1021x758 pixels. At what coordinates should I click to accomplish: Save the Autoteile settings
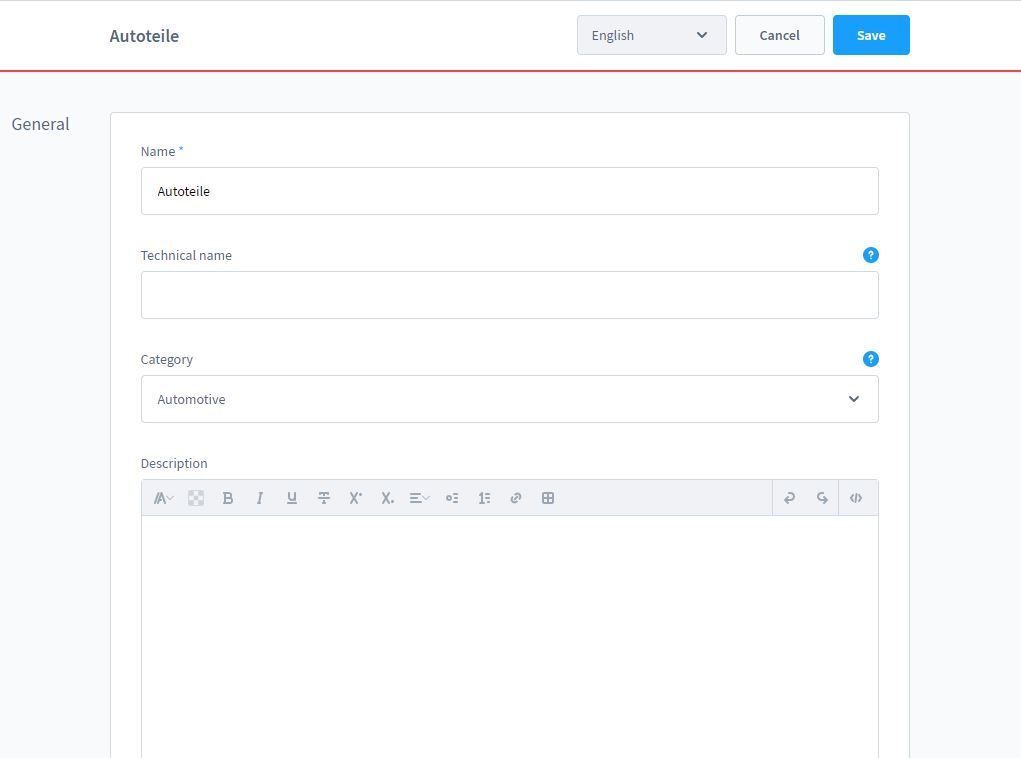click(x=871, y=35)
